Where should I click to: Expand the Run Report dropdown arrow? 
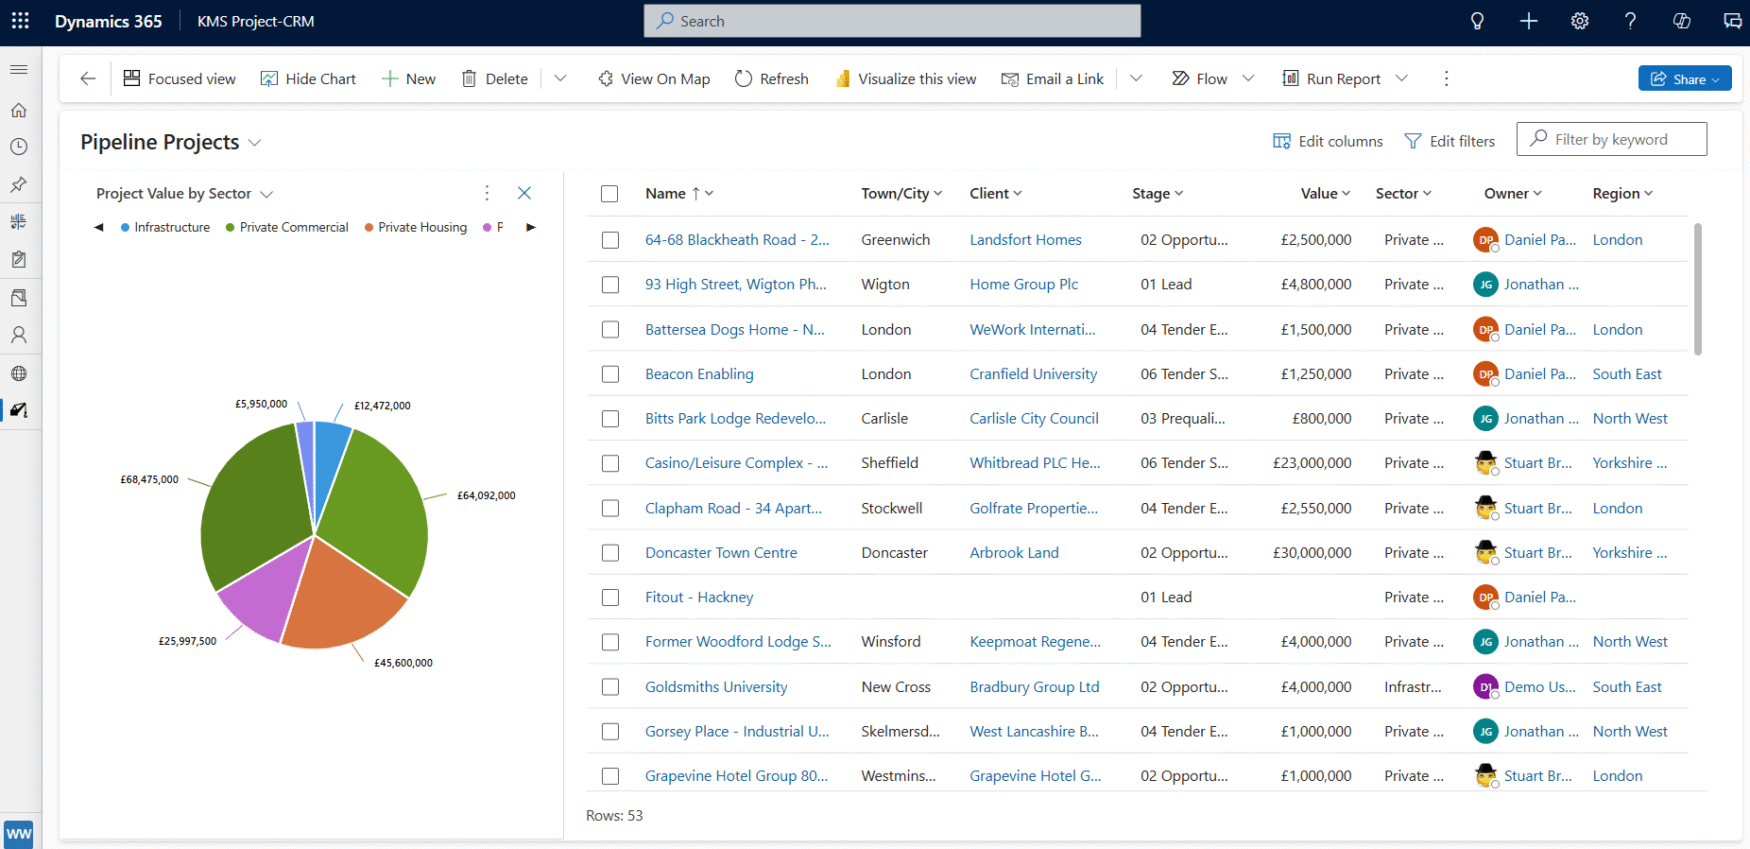click(1402, 79)
